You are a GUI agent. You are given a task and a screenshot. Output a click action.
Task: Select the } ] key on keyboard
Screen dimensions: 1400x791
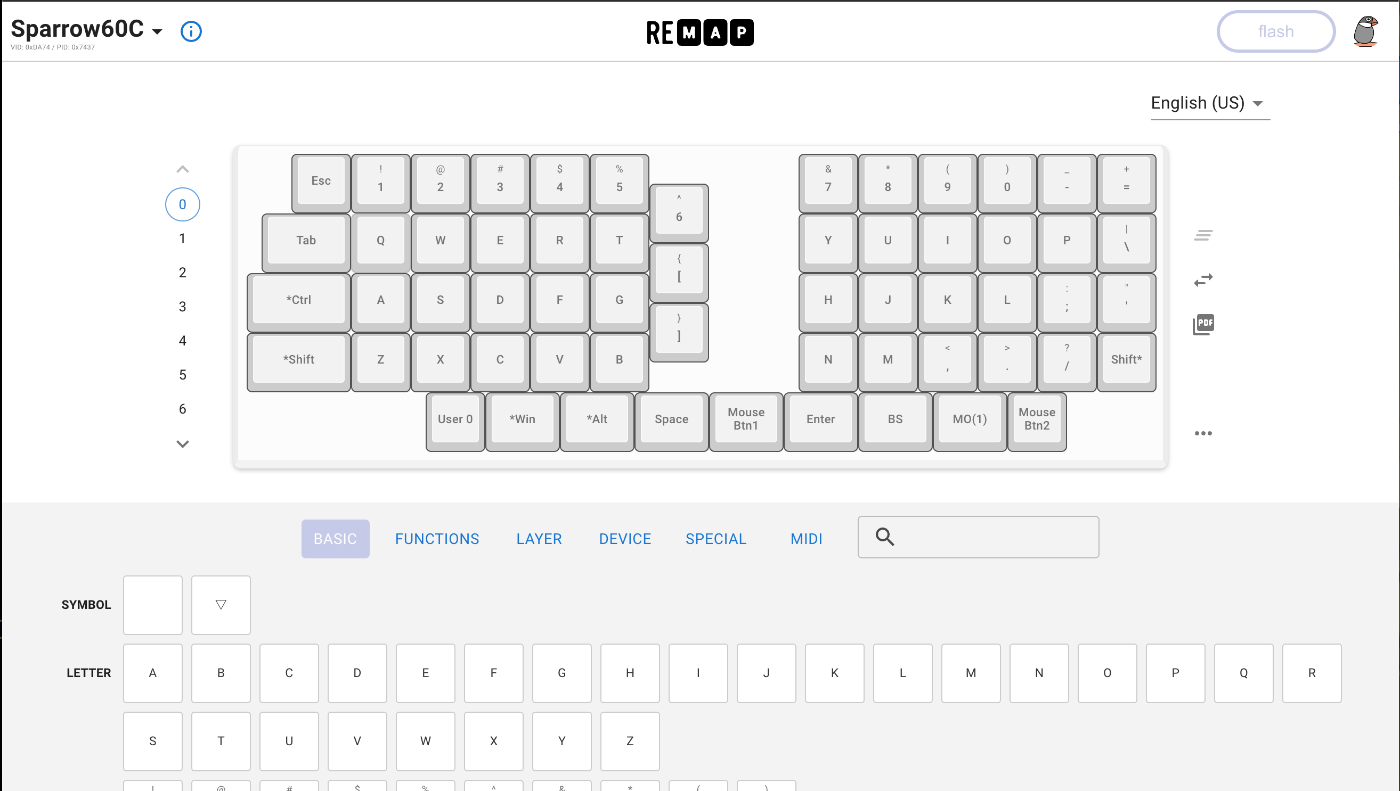click(x=679, y=332)
